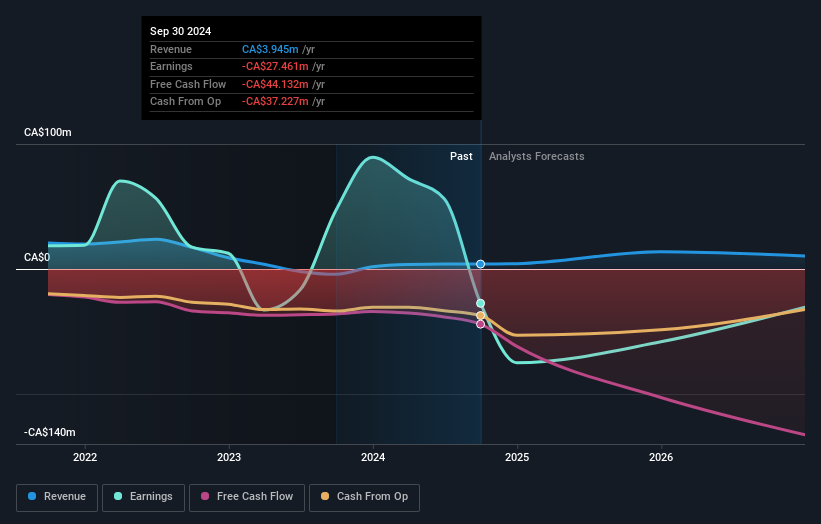Viewport: 821px width, 524px height.
Task: Click the 2026 x-axis label
Action: click(661, 457)
